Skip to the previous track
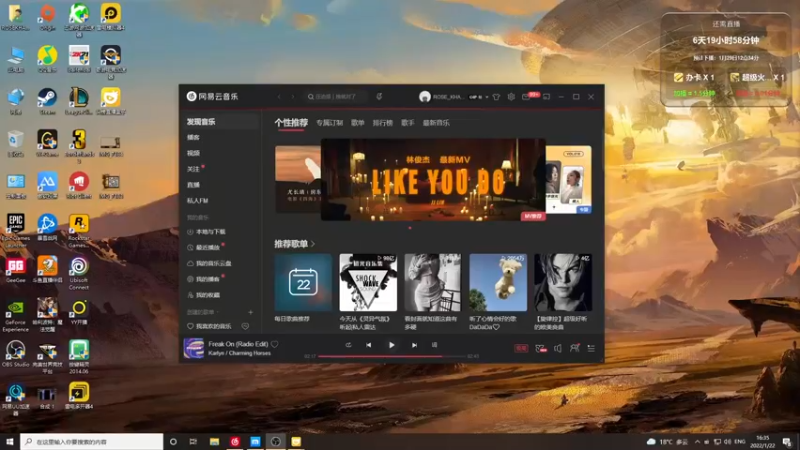Screen dimensions: 800x450 [x=368, y=345]
